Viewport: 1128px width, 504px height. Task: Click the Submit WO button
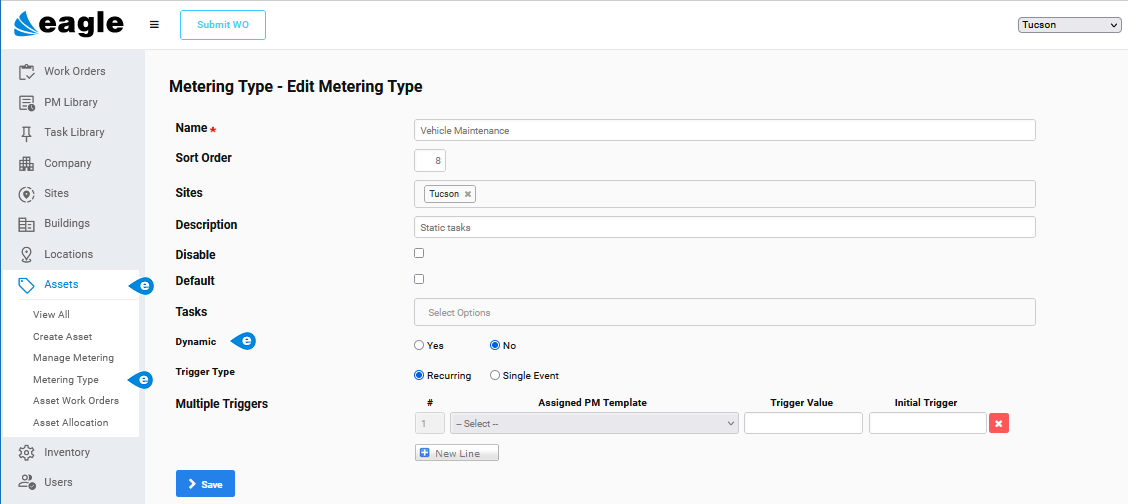tap(223, 24)
